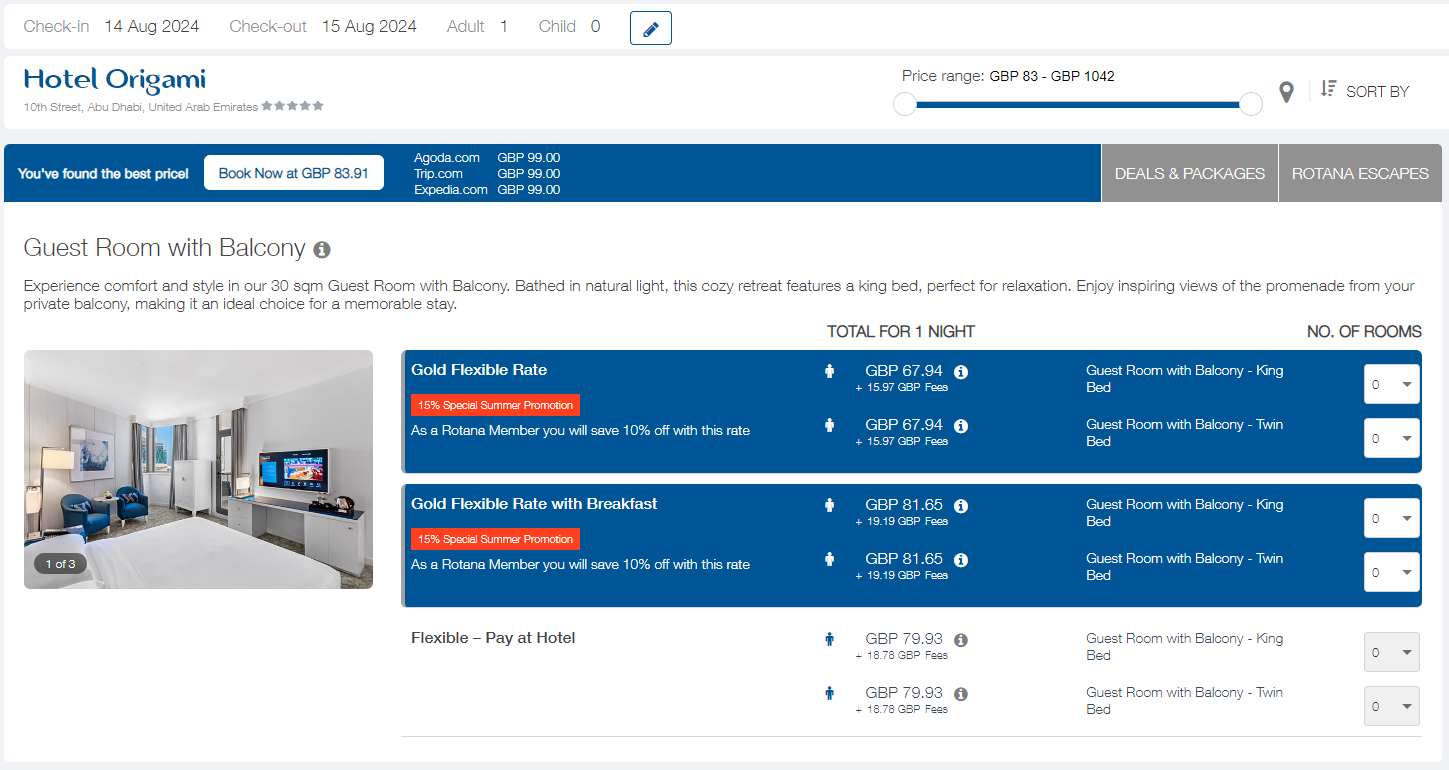This screenshot has width=1449, height=770.
Task: Open room count dropdown for Pay at Hotel Twin Bed
Action: pos(1392,706)
